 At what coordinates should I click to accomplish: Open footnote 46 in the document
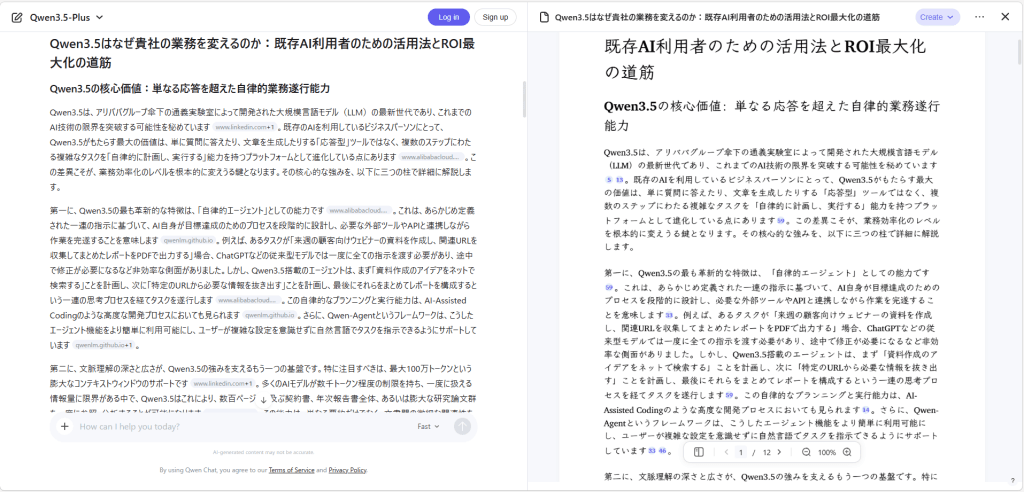point(662,450)
